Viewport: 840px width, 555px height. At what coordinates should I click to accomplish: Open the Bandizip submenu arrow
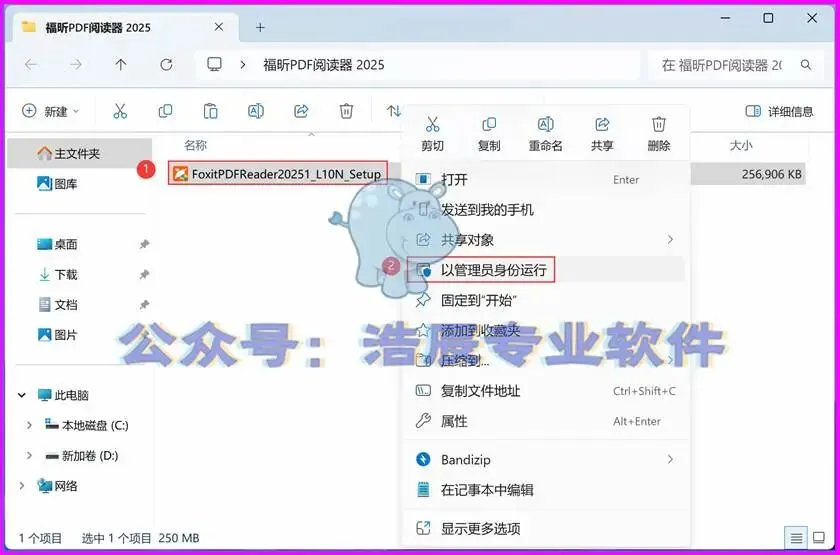point(670,459)
